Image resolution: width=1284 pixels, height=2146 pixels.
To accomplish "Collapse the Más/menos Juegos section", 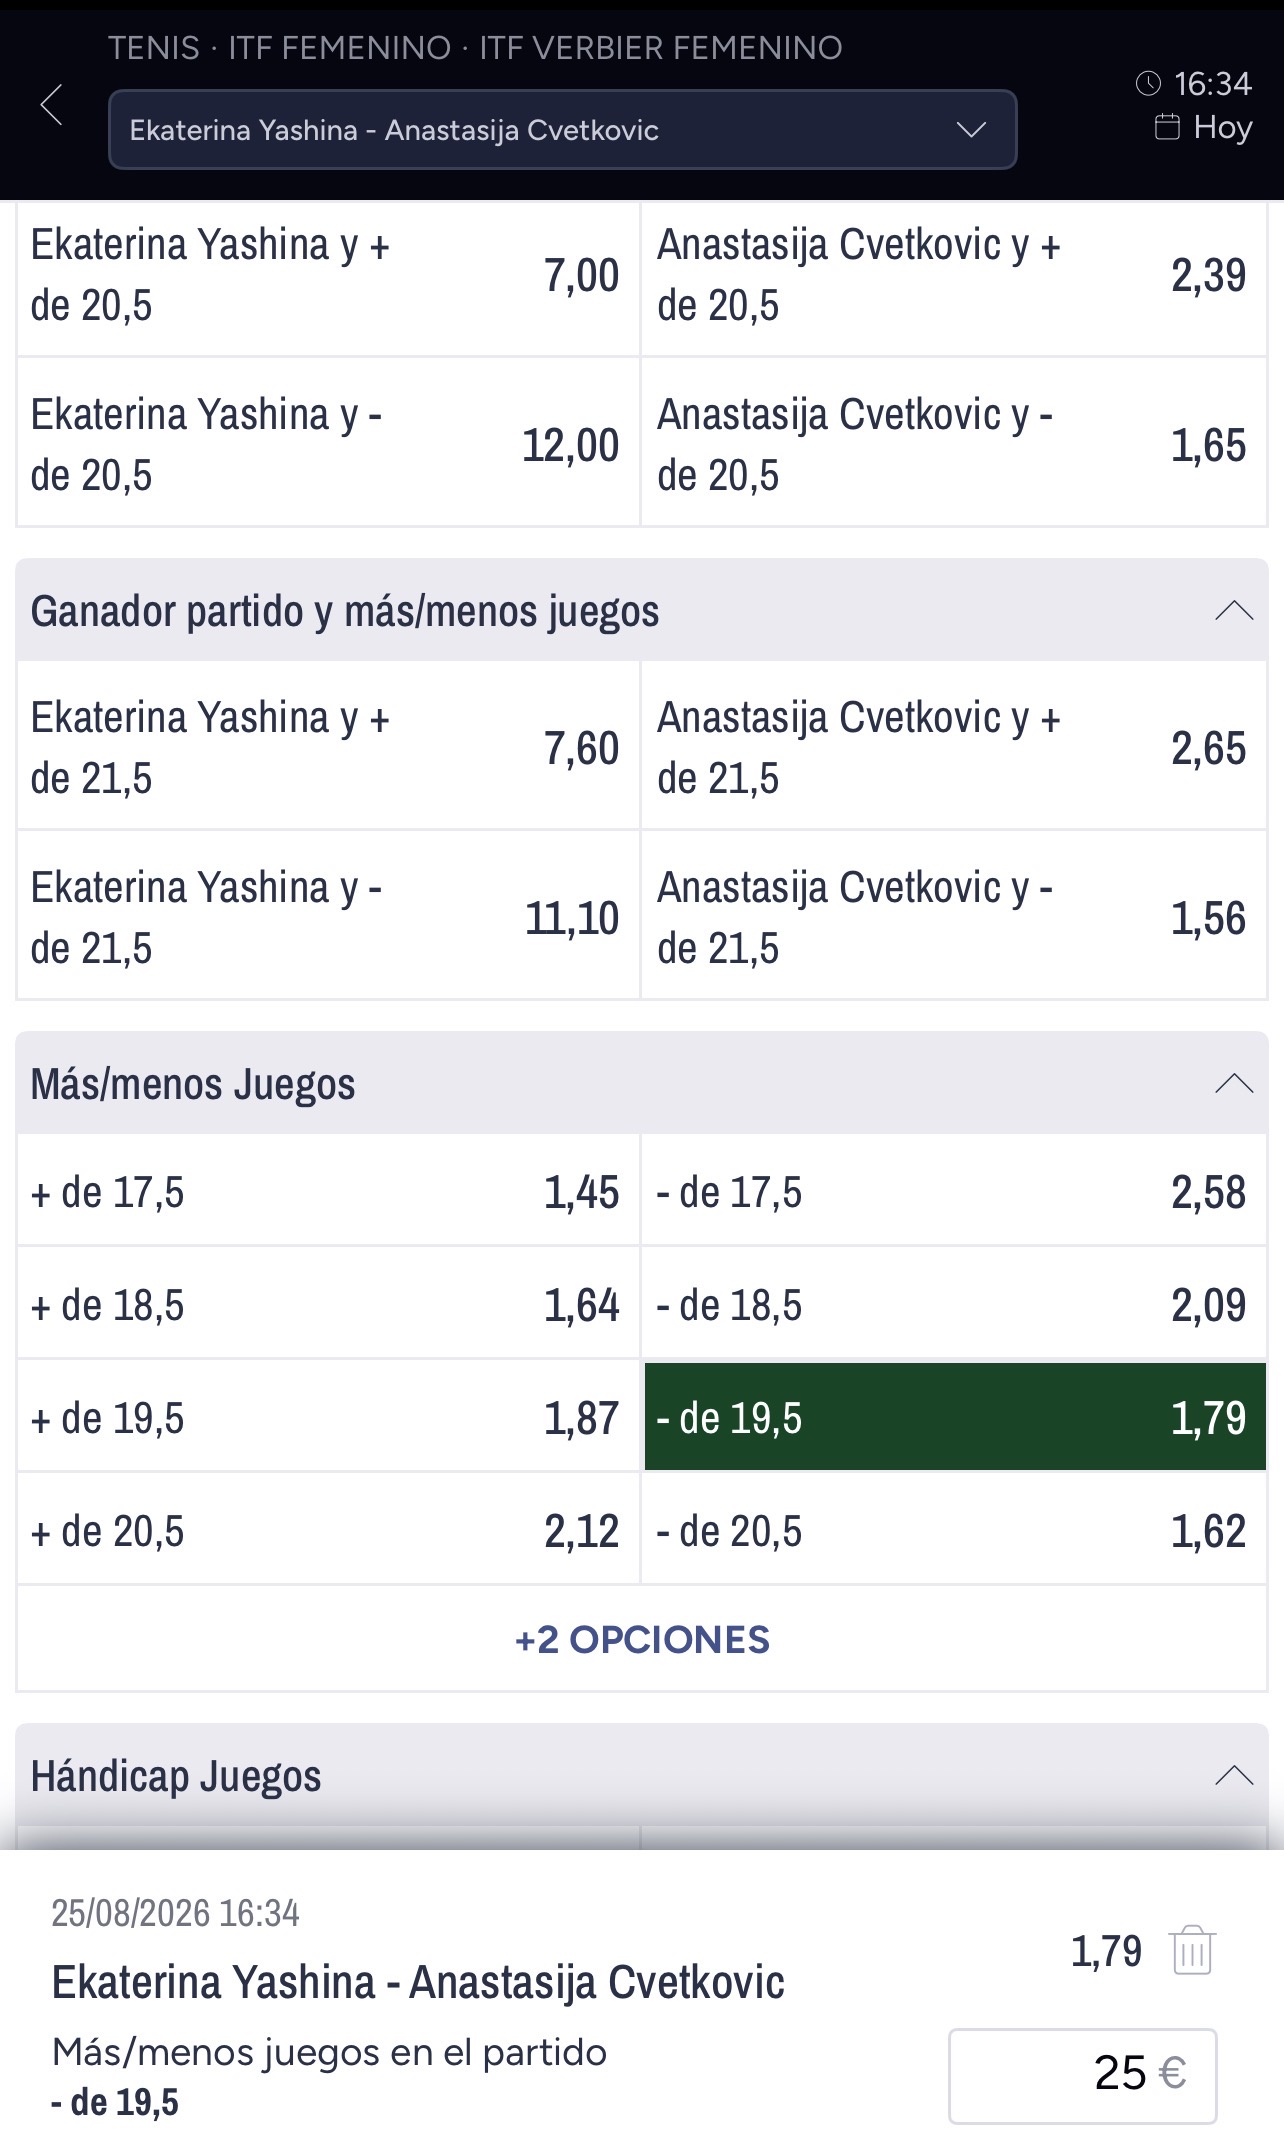I will pyautogui.click(x=1234, y=1084).
